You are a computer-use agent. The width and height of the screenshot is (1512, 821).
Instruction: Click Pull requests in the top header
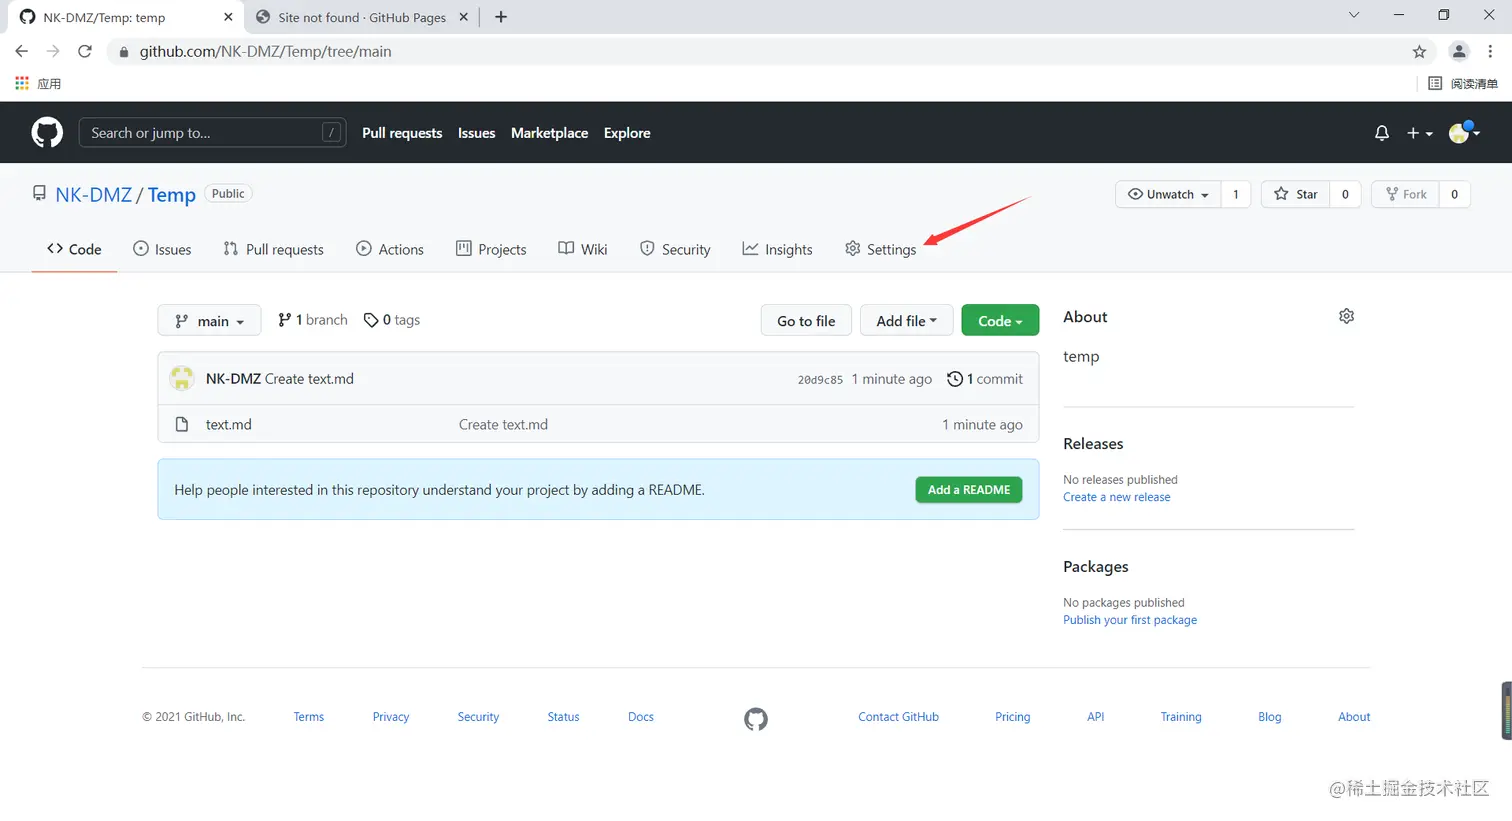[402, 133]
